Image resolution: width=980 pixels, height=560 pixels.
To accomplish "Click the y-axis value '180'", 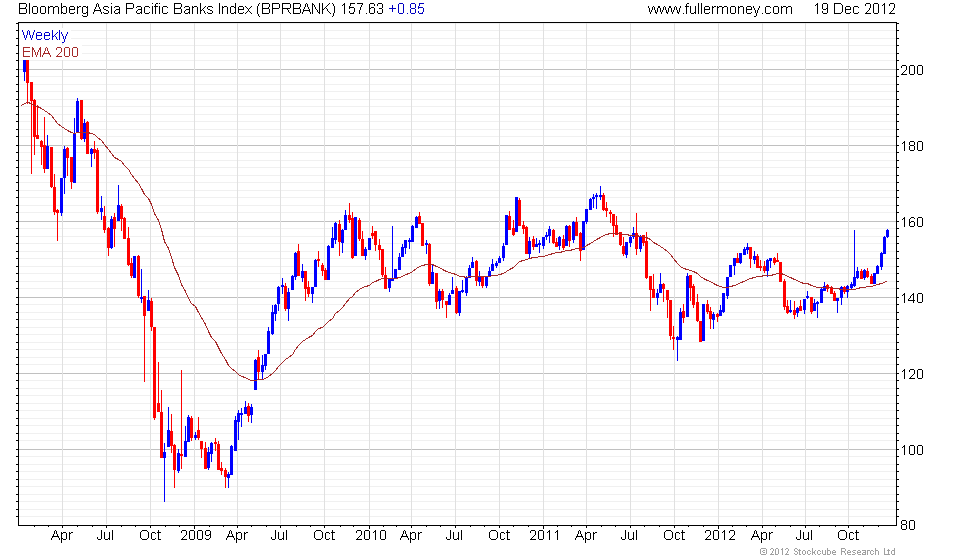I will (911, 146).
